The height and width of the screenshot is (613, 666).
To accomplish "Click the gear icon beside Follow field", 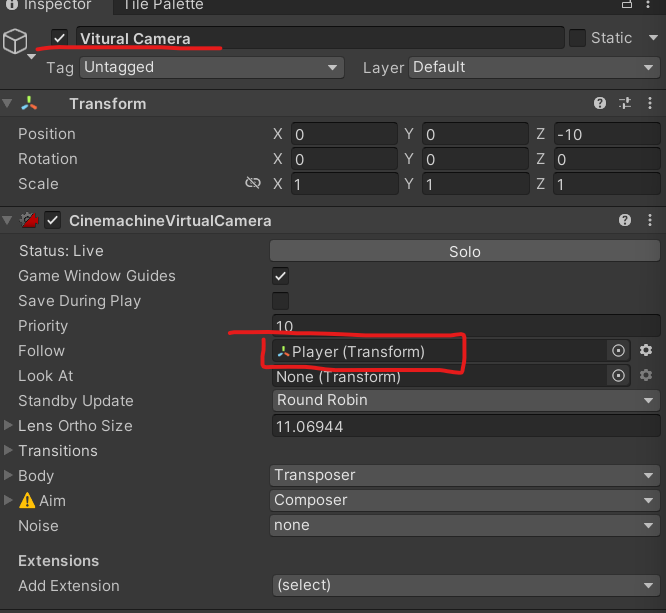I will point(646,351).
